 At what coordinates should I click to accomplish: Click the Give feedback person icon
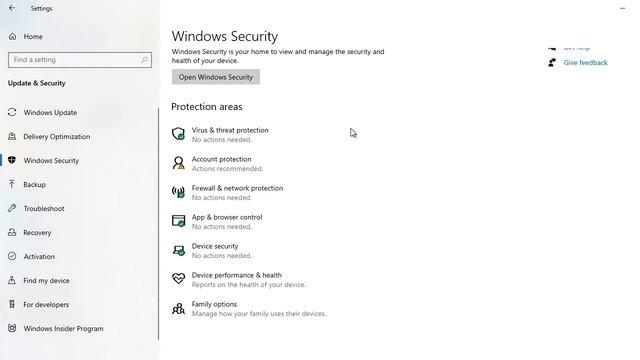pos(552,62)
